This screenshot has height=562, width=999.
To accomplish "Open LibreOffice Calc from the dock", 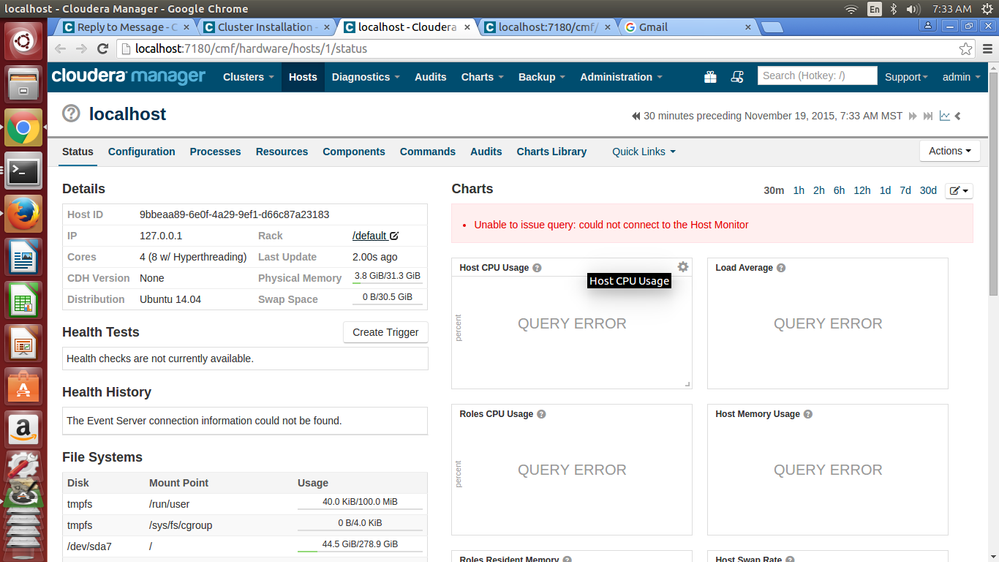I will pyautogui.click(x=23, y=300).
